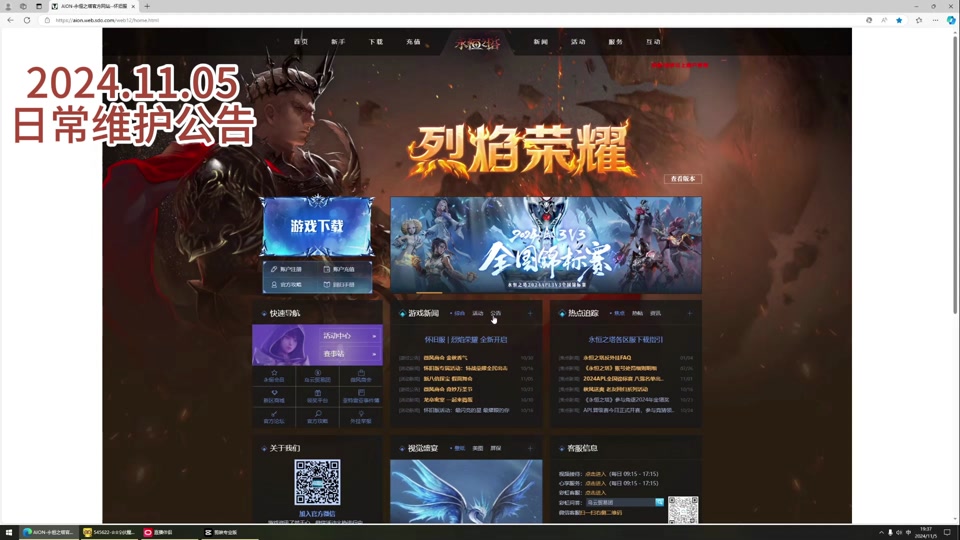The height and width of the screenshot is (540, 960).
Task: Open the 永恒之塔反外挂FAQ news item
Action: pyautogui.click(x=607, y=358)
